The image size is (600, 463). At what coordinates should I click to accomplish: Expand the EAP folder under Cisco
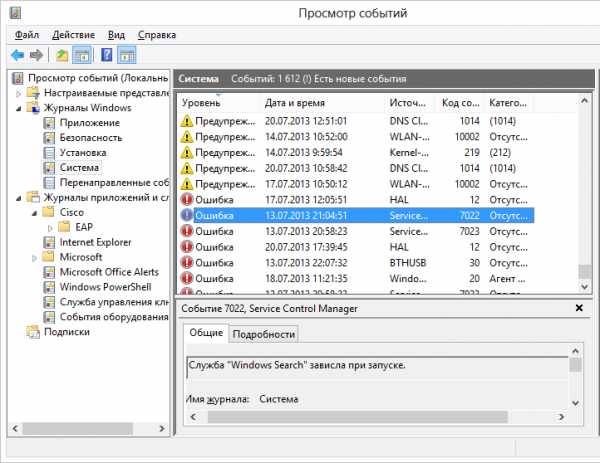pyautogui.click(x=51, y=227)
